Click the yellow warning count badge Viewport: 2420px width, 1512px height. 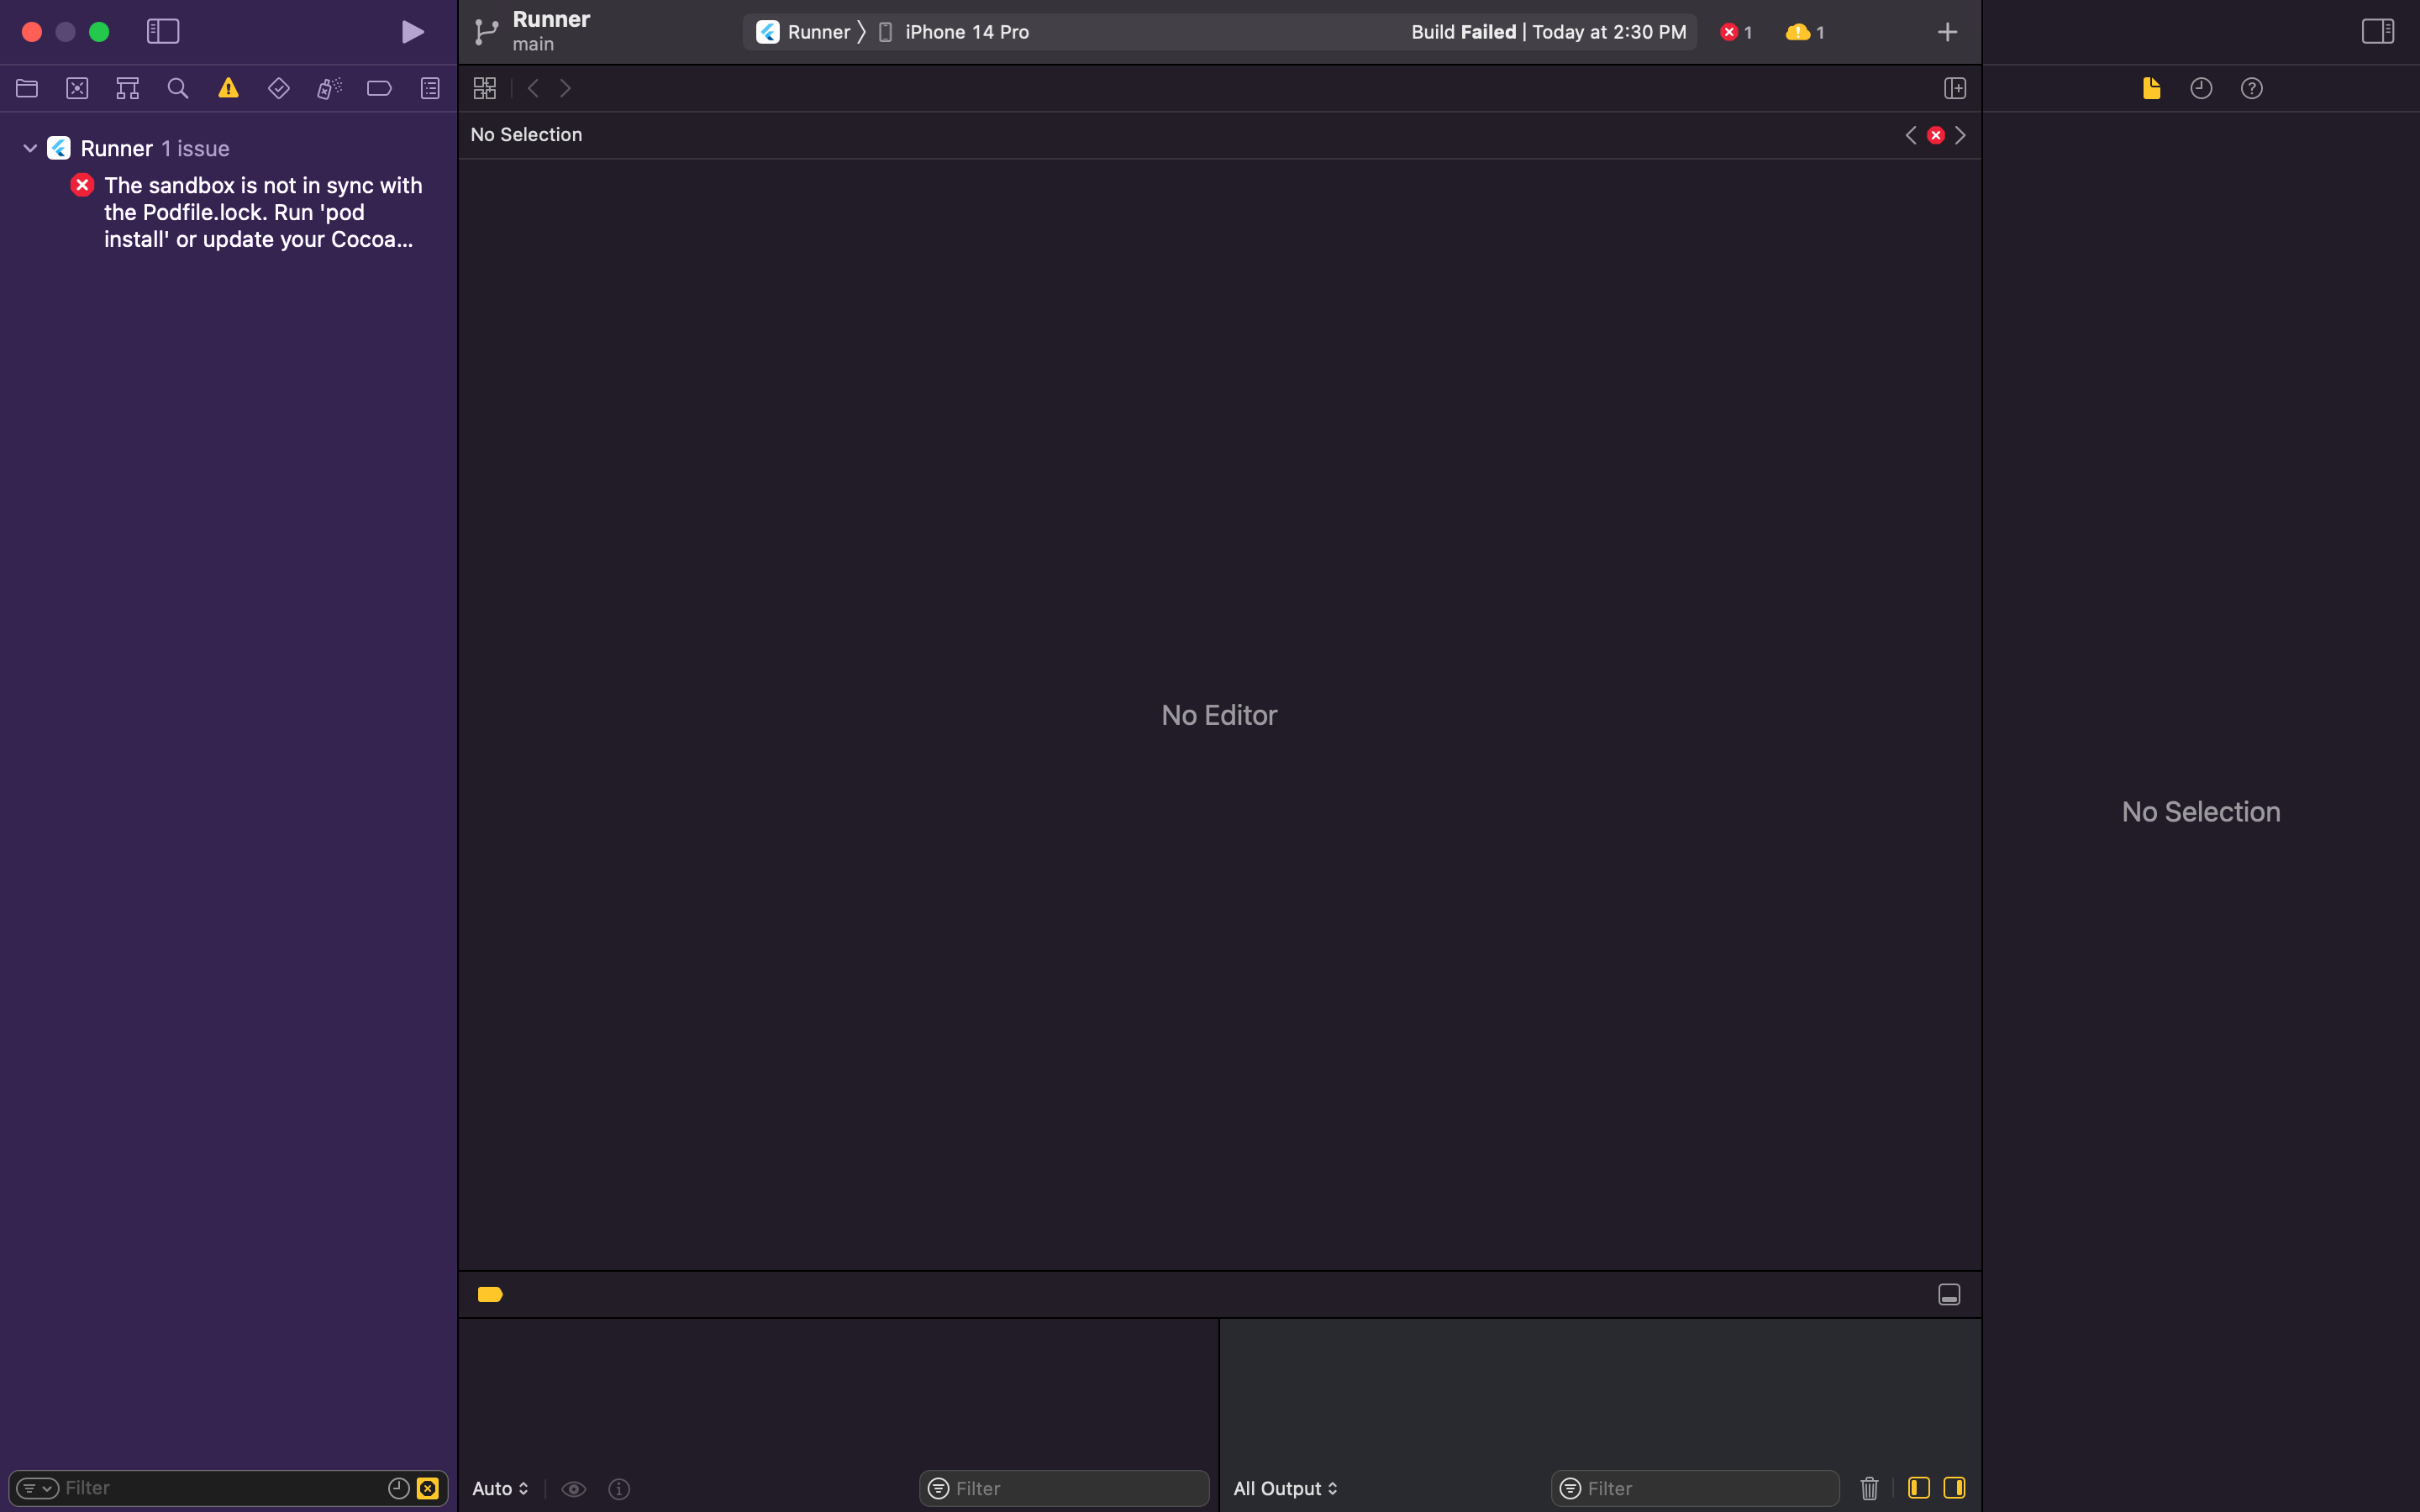coord(1805,32)
